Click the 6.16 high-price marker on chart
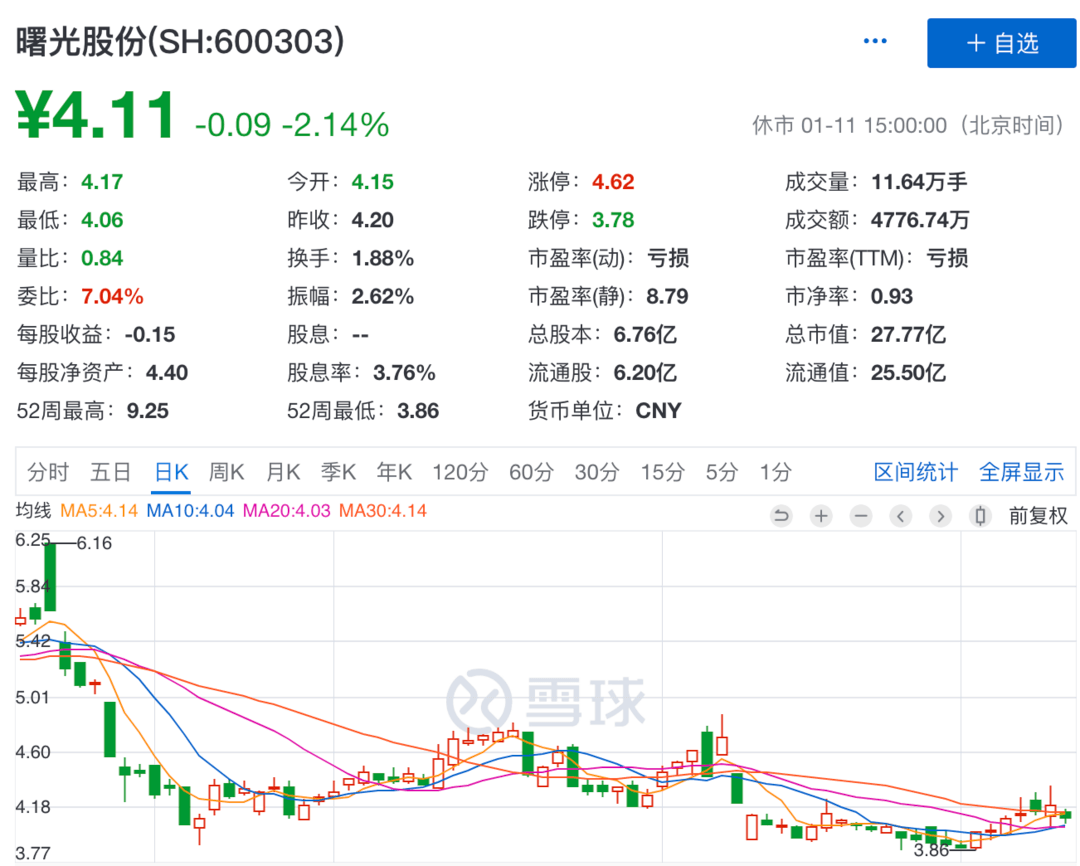 [94, 544]
